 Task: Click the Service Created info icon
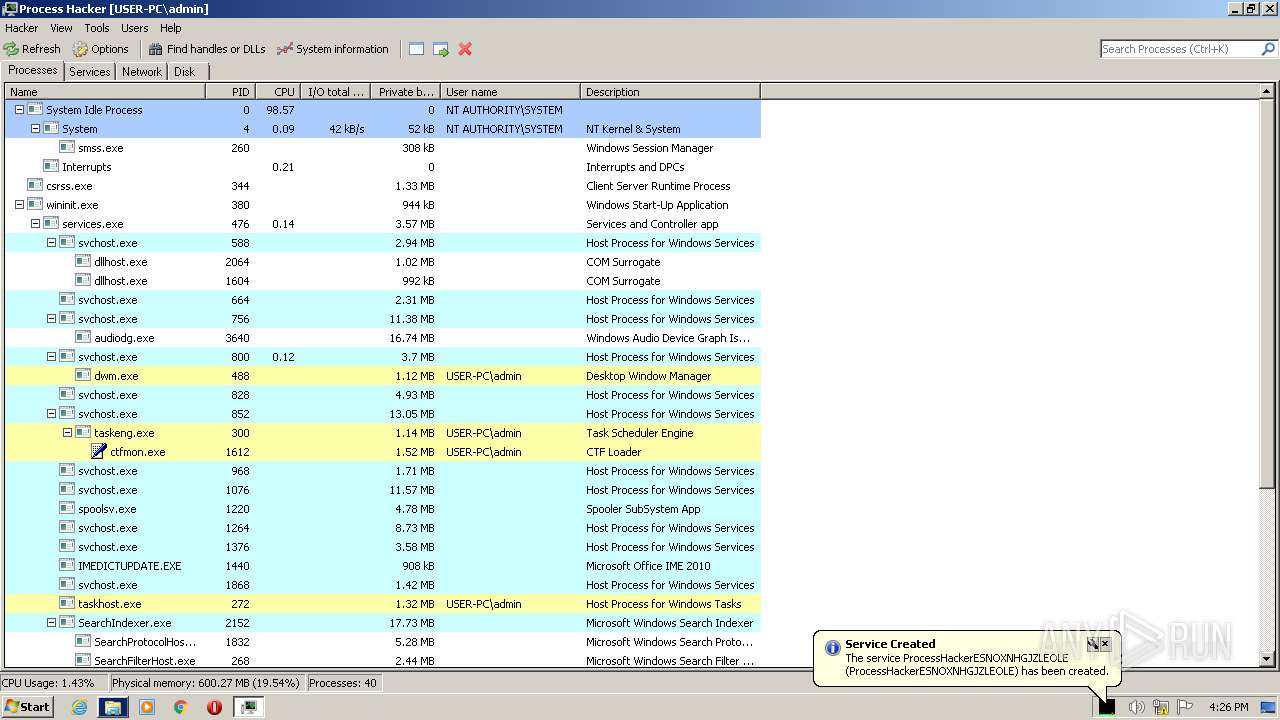coord(832,647)
